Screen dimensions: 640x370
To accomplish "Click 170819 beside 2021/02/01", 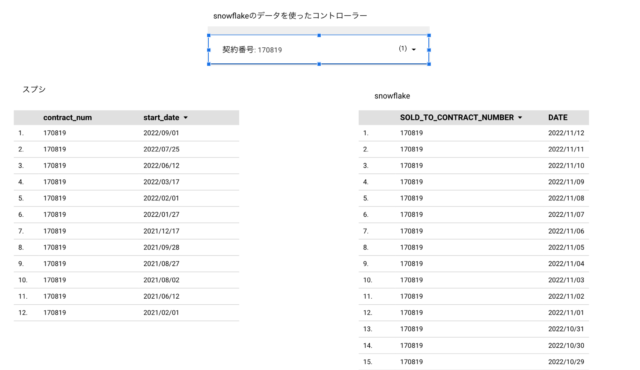I will pos(55,312).
